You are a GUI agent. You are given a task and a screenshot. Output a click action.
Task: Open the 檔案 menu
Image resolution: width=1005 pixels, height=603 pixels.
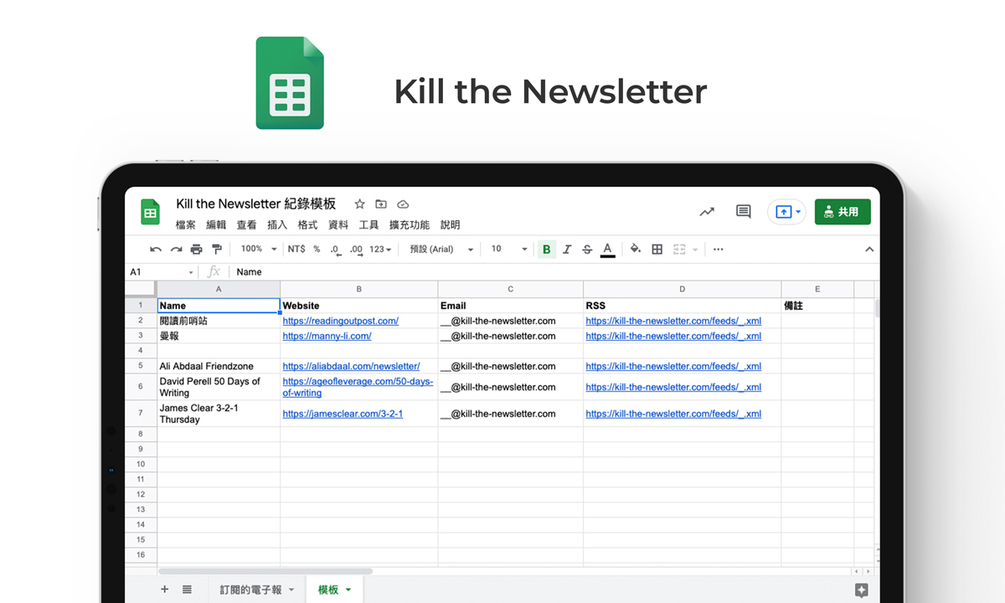point(185,225)
